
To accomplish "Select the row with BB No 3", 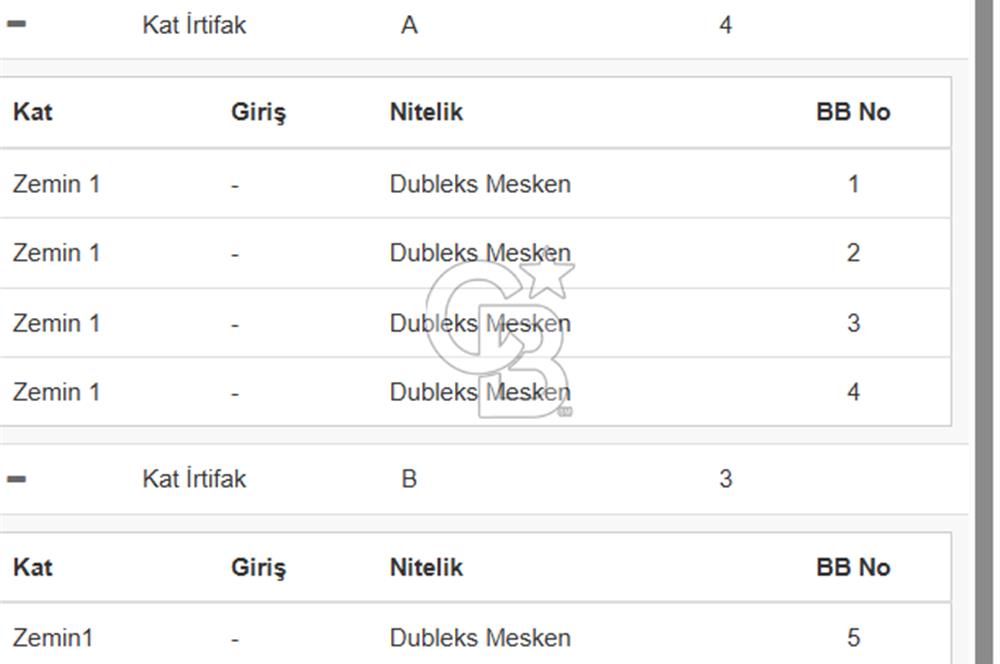I will point(475,323).
